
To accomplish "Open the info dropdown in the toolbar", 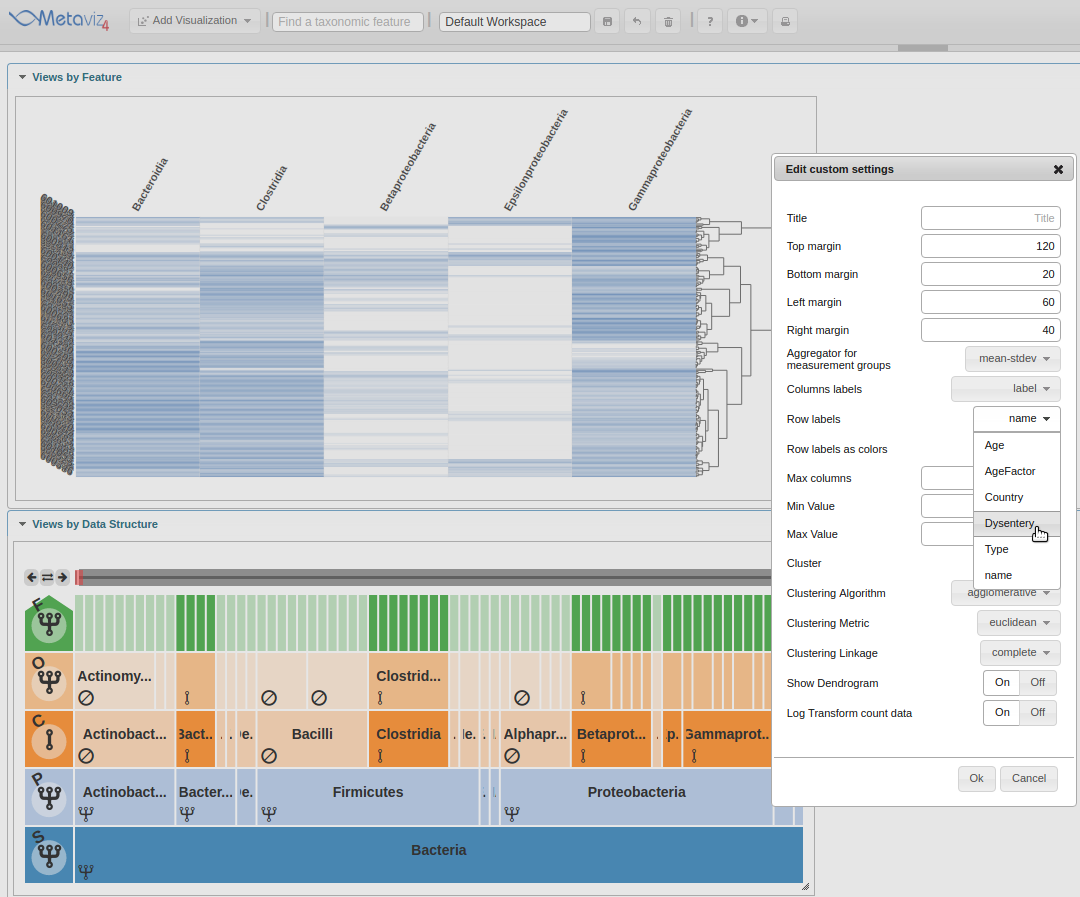I will pos(747,21).
